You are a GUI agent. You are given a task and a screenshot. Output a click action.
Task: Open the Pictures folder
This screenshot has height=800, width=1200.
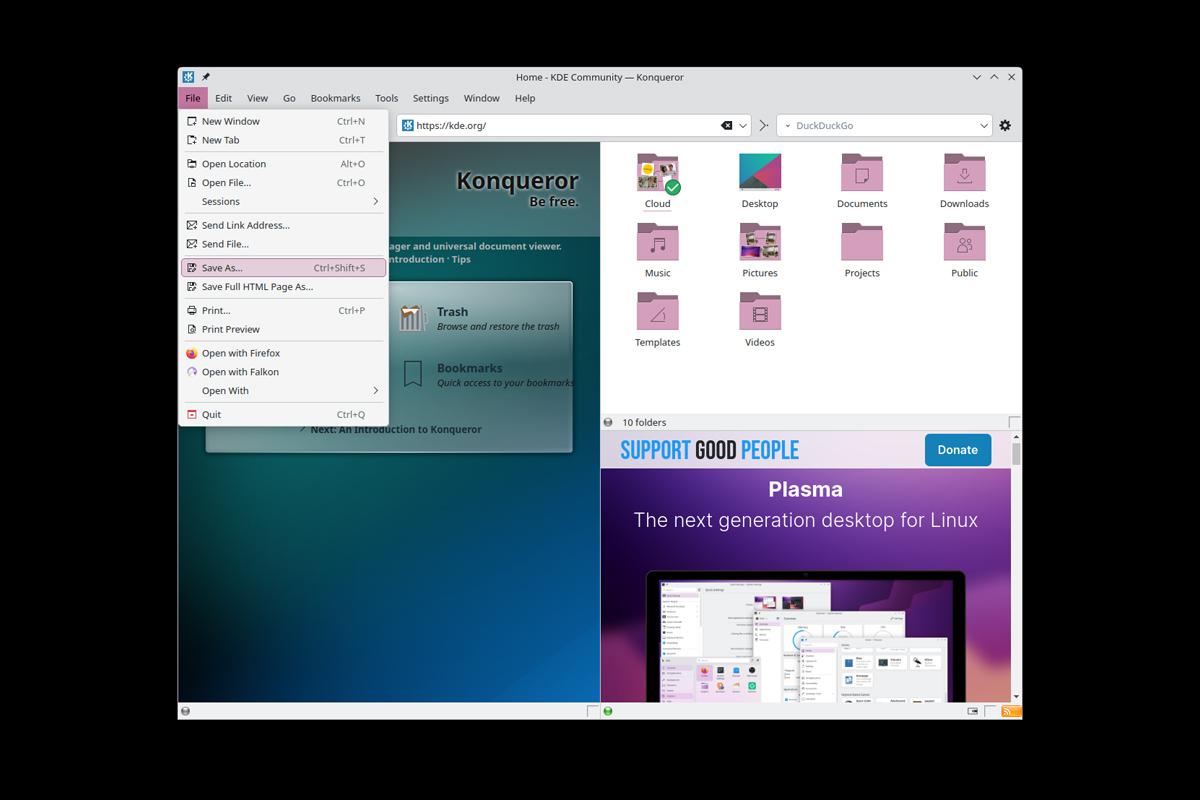click(x=760, y=250)
